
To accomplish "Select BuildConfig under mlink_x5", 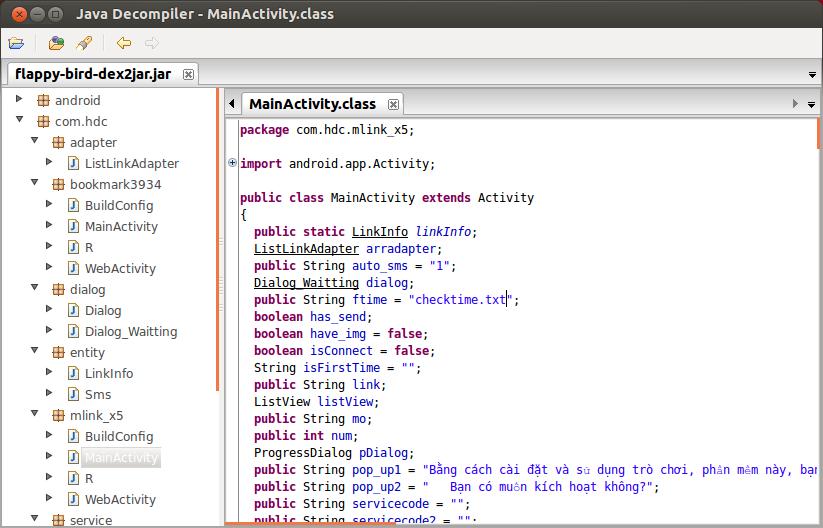I will coord(119,436).
